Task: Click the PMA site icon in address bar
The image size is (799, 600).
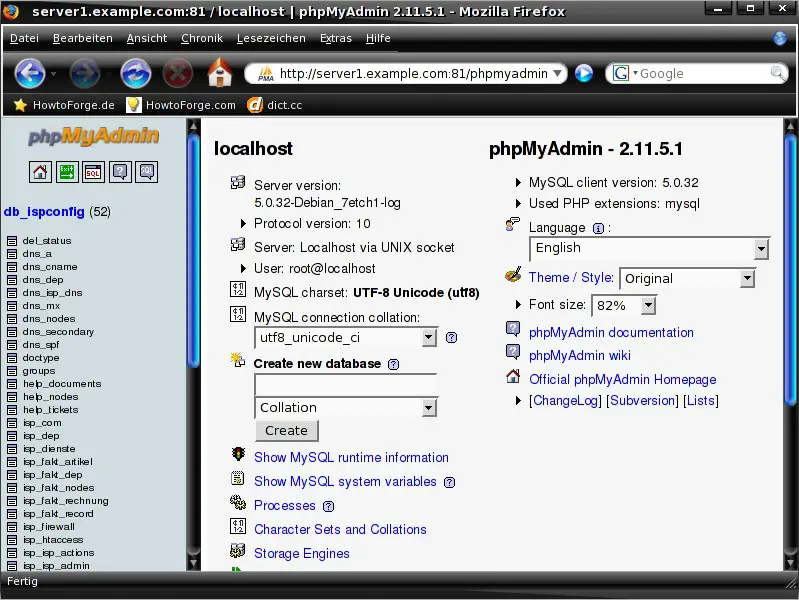Action: [x=265, y=74]
